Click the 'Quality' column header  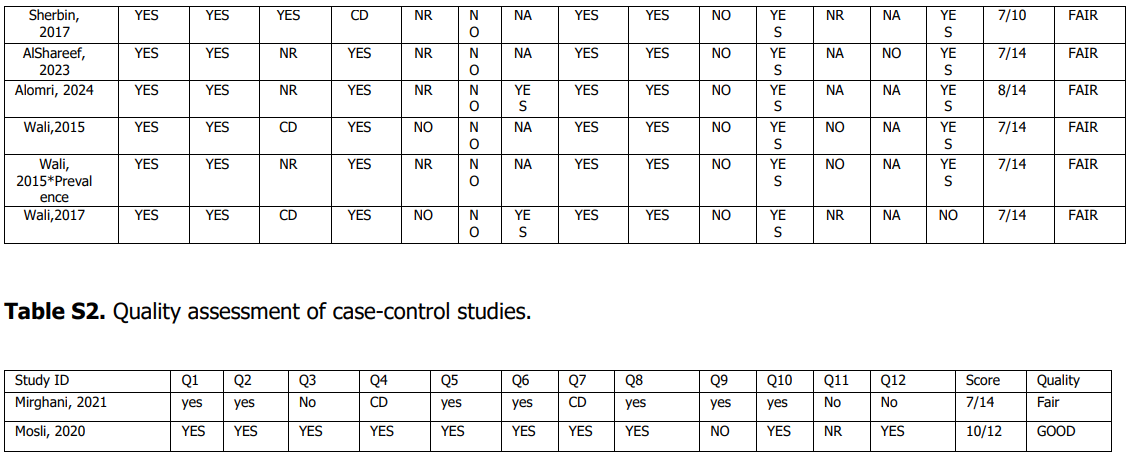click(x=1058, y=380)
